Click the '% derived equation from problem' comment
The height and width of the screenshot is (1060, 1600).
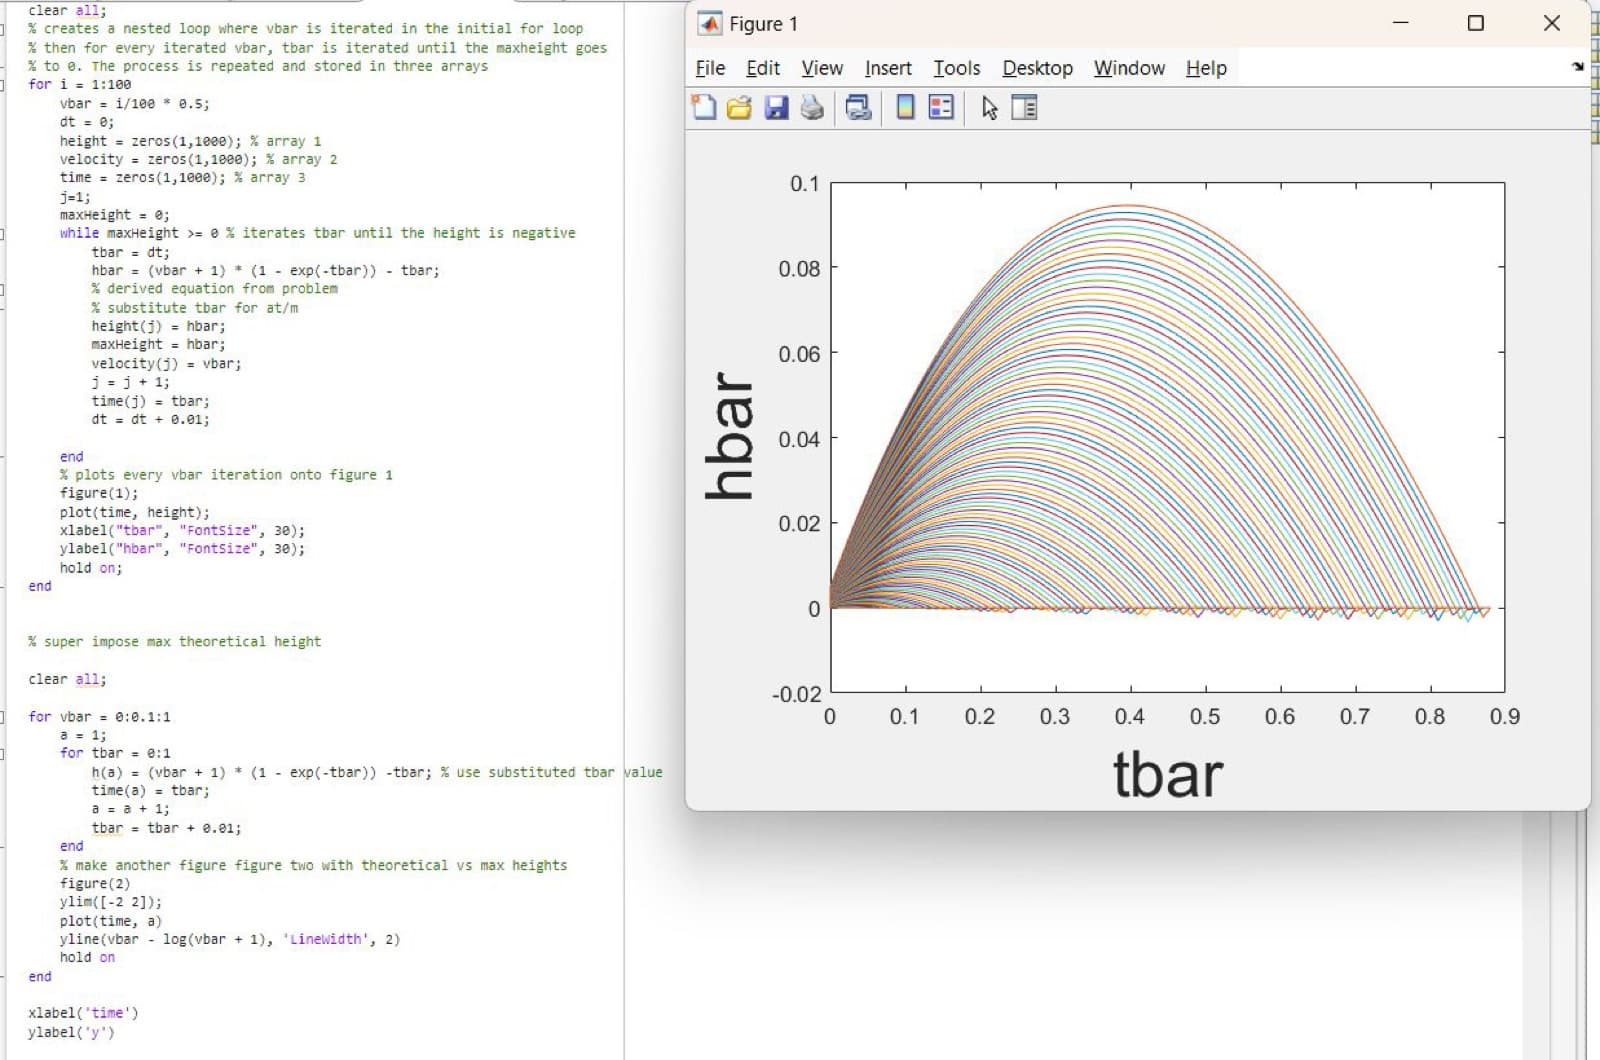point(215,288)
